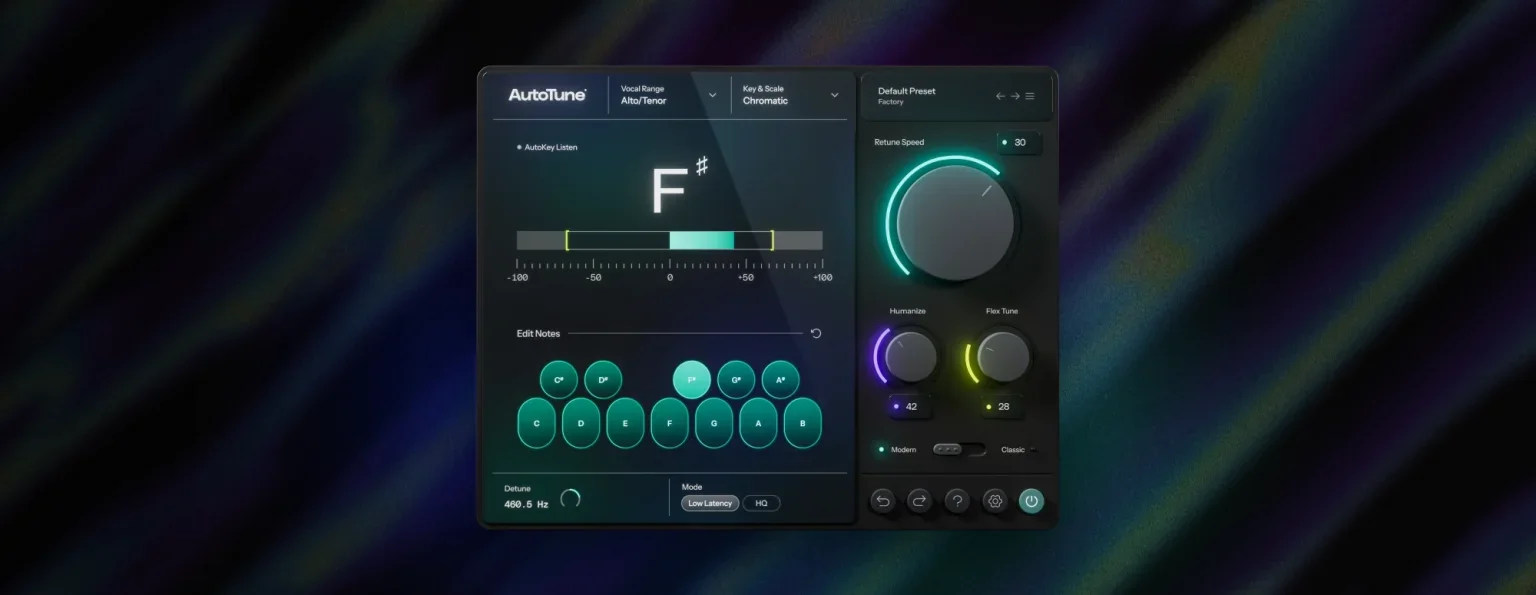Click the +50 label on pitch scale
The width and height of the screenshot is (1536, 595).
point(746,277)
